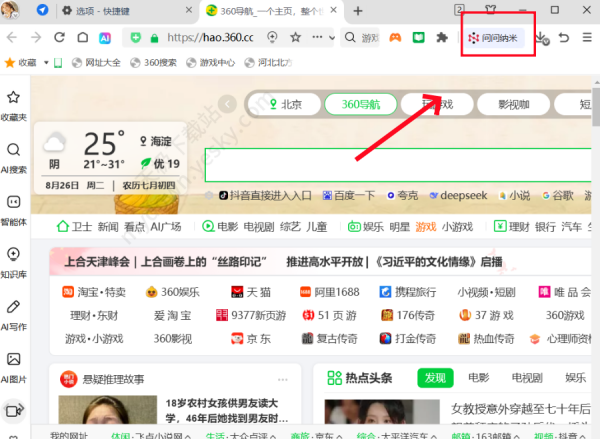Open the AI图片 sidebar tool
Image resolution: width=600 pixels, height=439 pixels.
(x=14, y=364)
